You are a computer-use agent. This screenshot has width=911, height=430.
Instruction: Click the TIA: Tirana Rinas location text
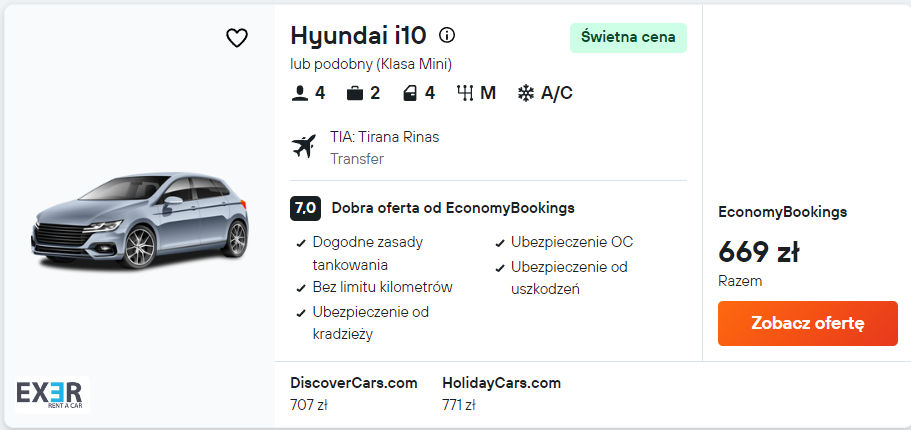(384, 137)
